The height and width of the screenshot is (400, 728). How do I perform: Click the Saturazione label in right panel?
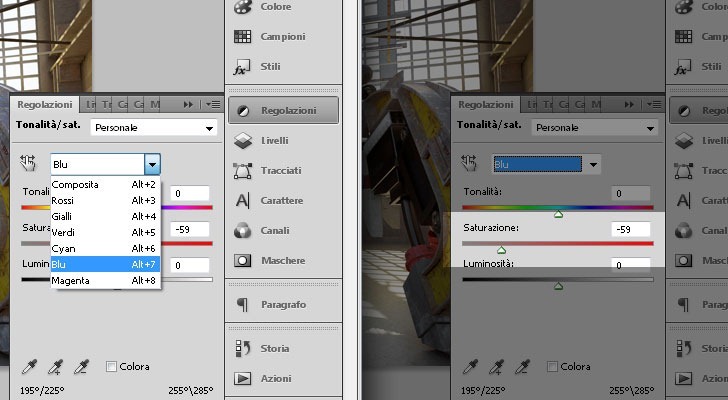coord(491,228)
